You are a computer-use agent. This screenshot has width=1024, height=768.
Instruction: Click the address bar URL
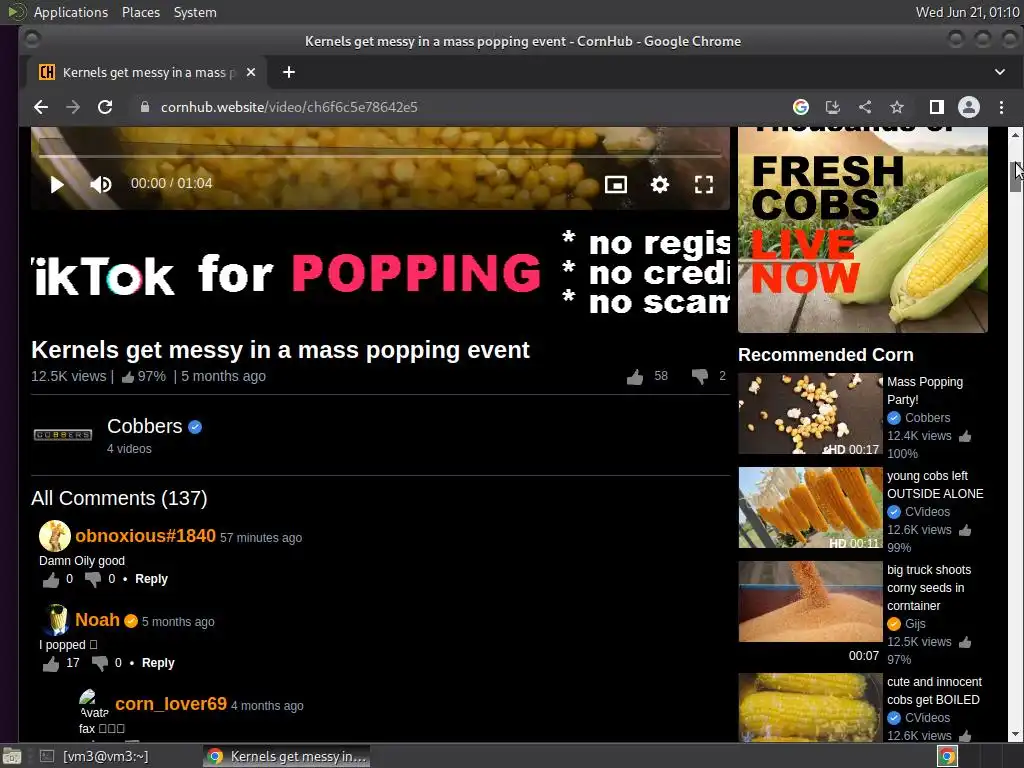point(289,107)
